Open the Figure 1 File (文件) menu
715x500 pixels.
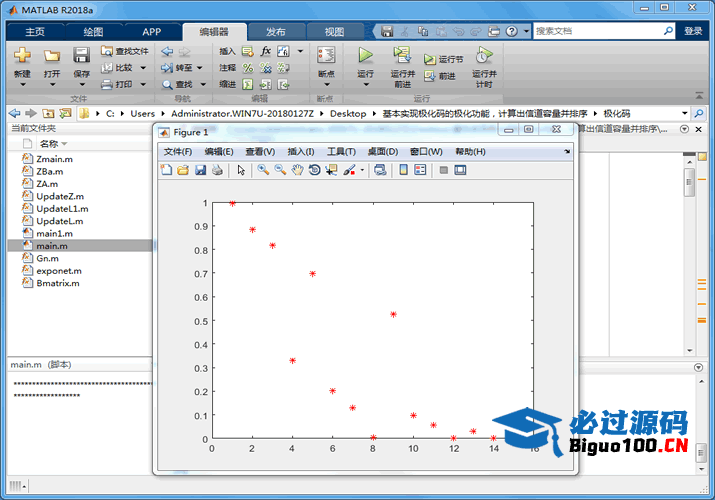(178, 152)
